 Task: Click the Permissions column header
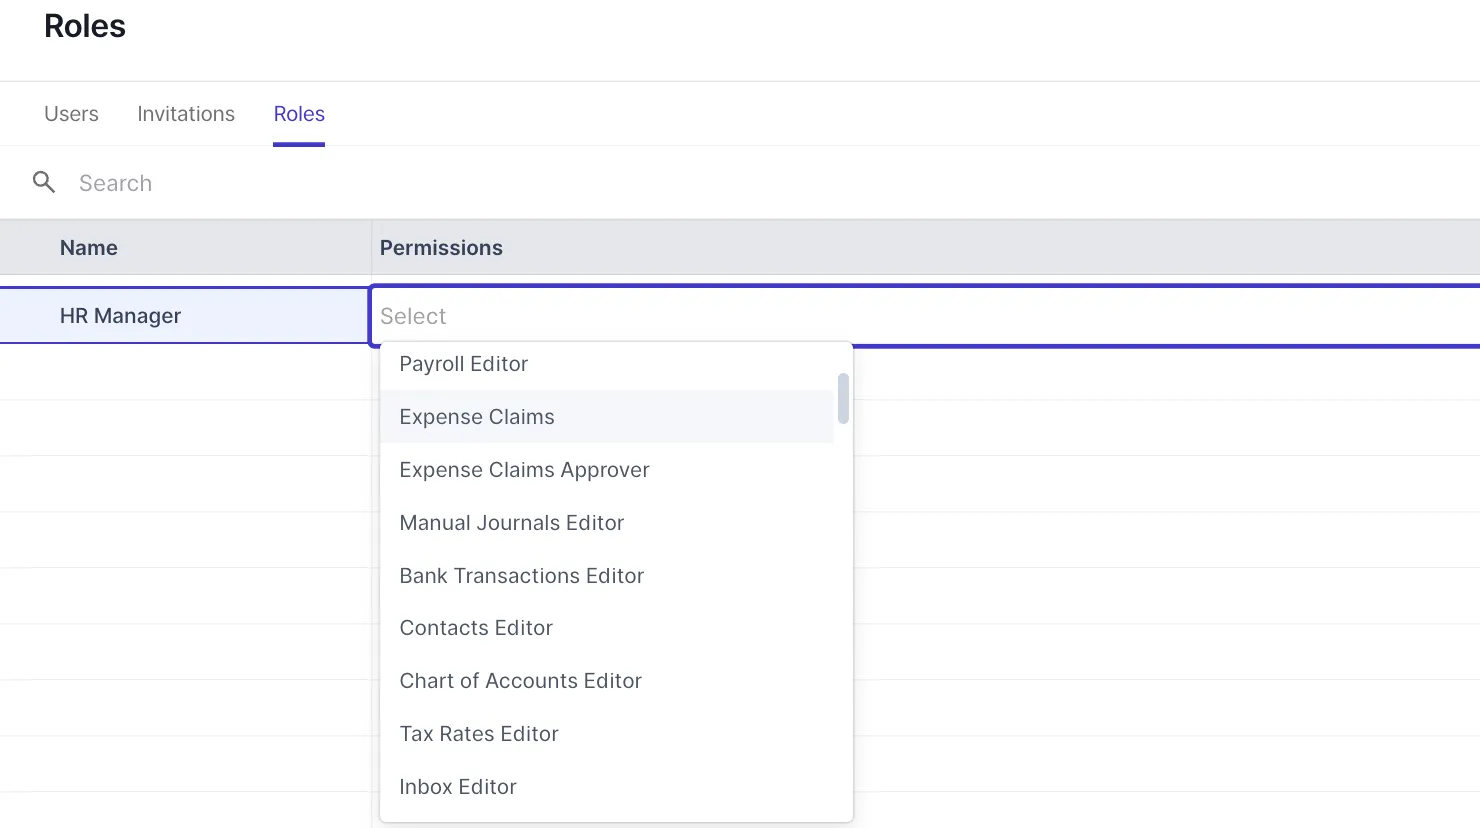click(440, 247)
